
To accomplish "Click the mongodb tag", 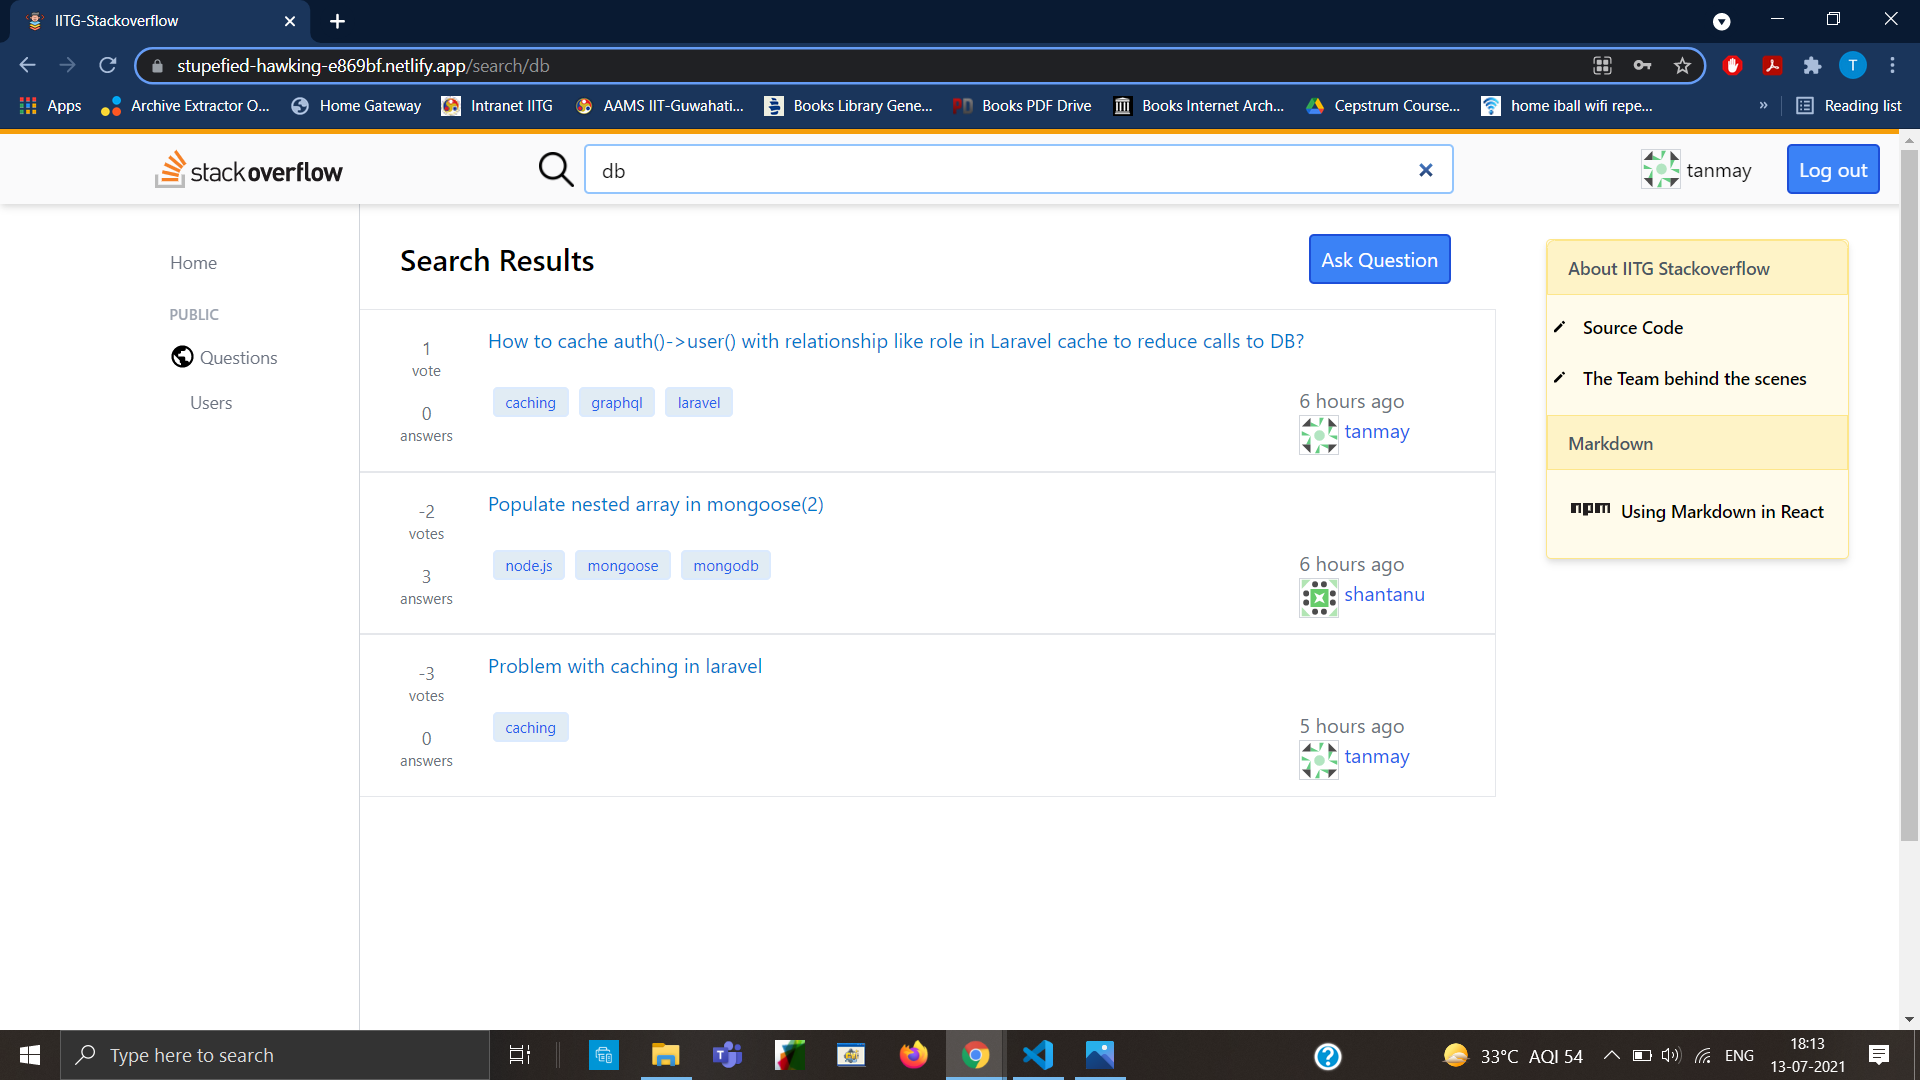I will pos(725,566).
